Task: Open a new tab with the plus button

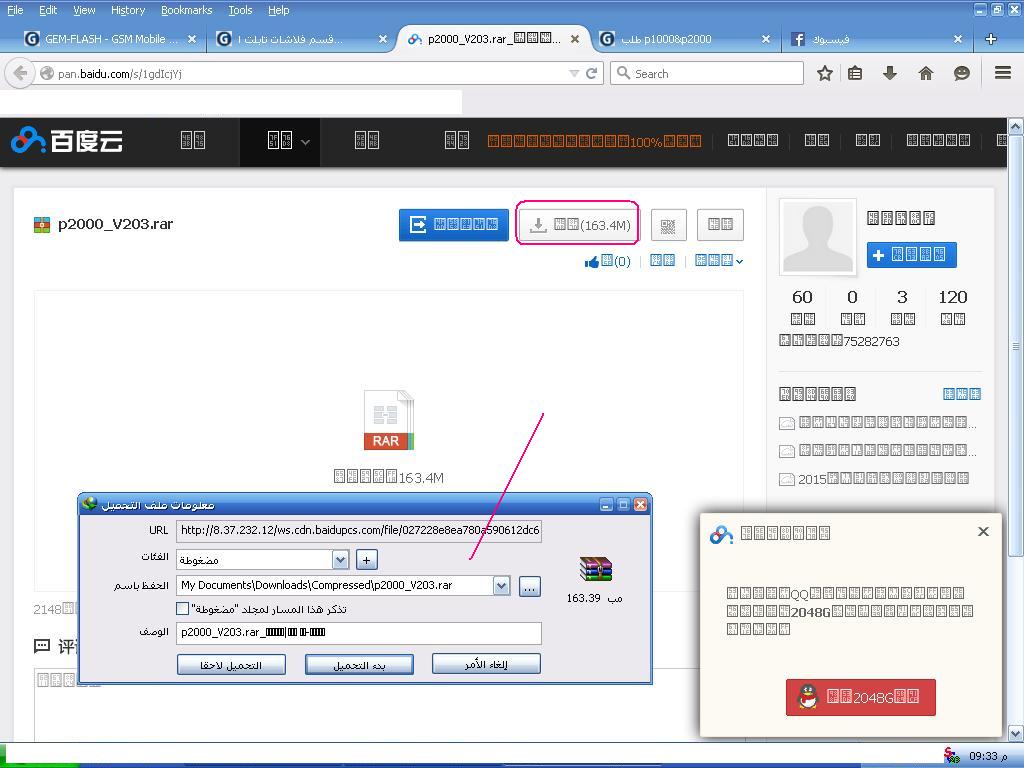Action: (x=991, y=39)
